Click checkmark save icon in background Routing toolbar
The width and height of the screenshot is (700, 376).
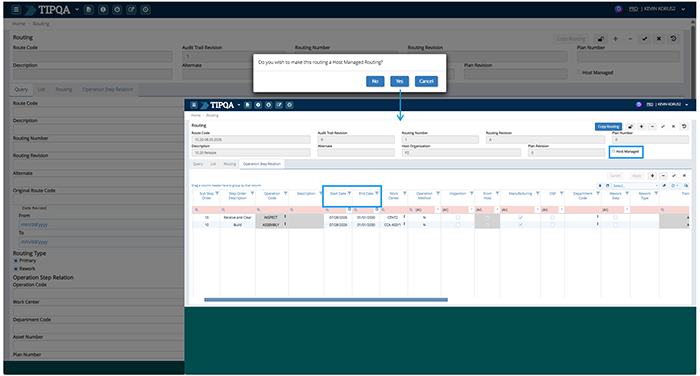(644, 39)
